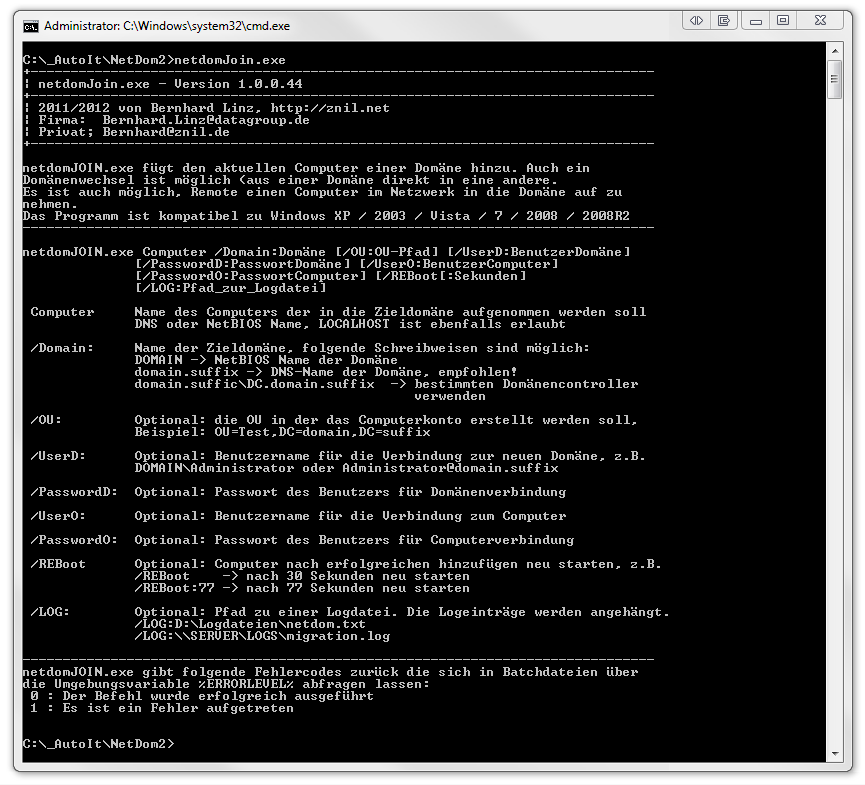
Task: Minimize the command prompt window
Action: pyautogui.click(x=757, y=20)
